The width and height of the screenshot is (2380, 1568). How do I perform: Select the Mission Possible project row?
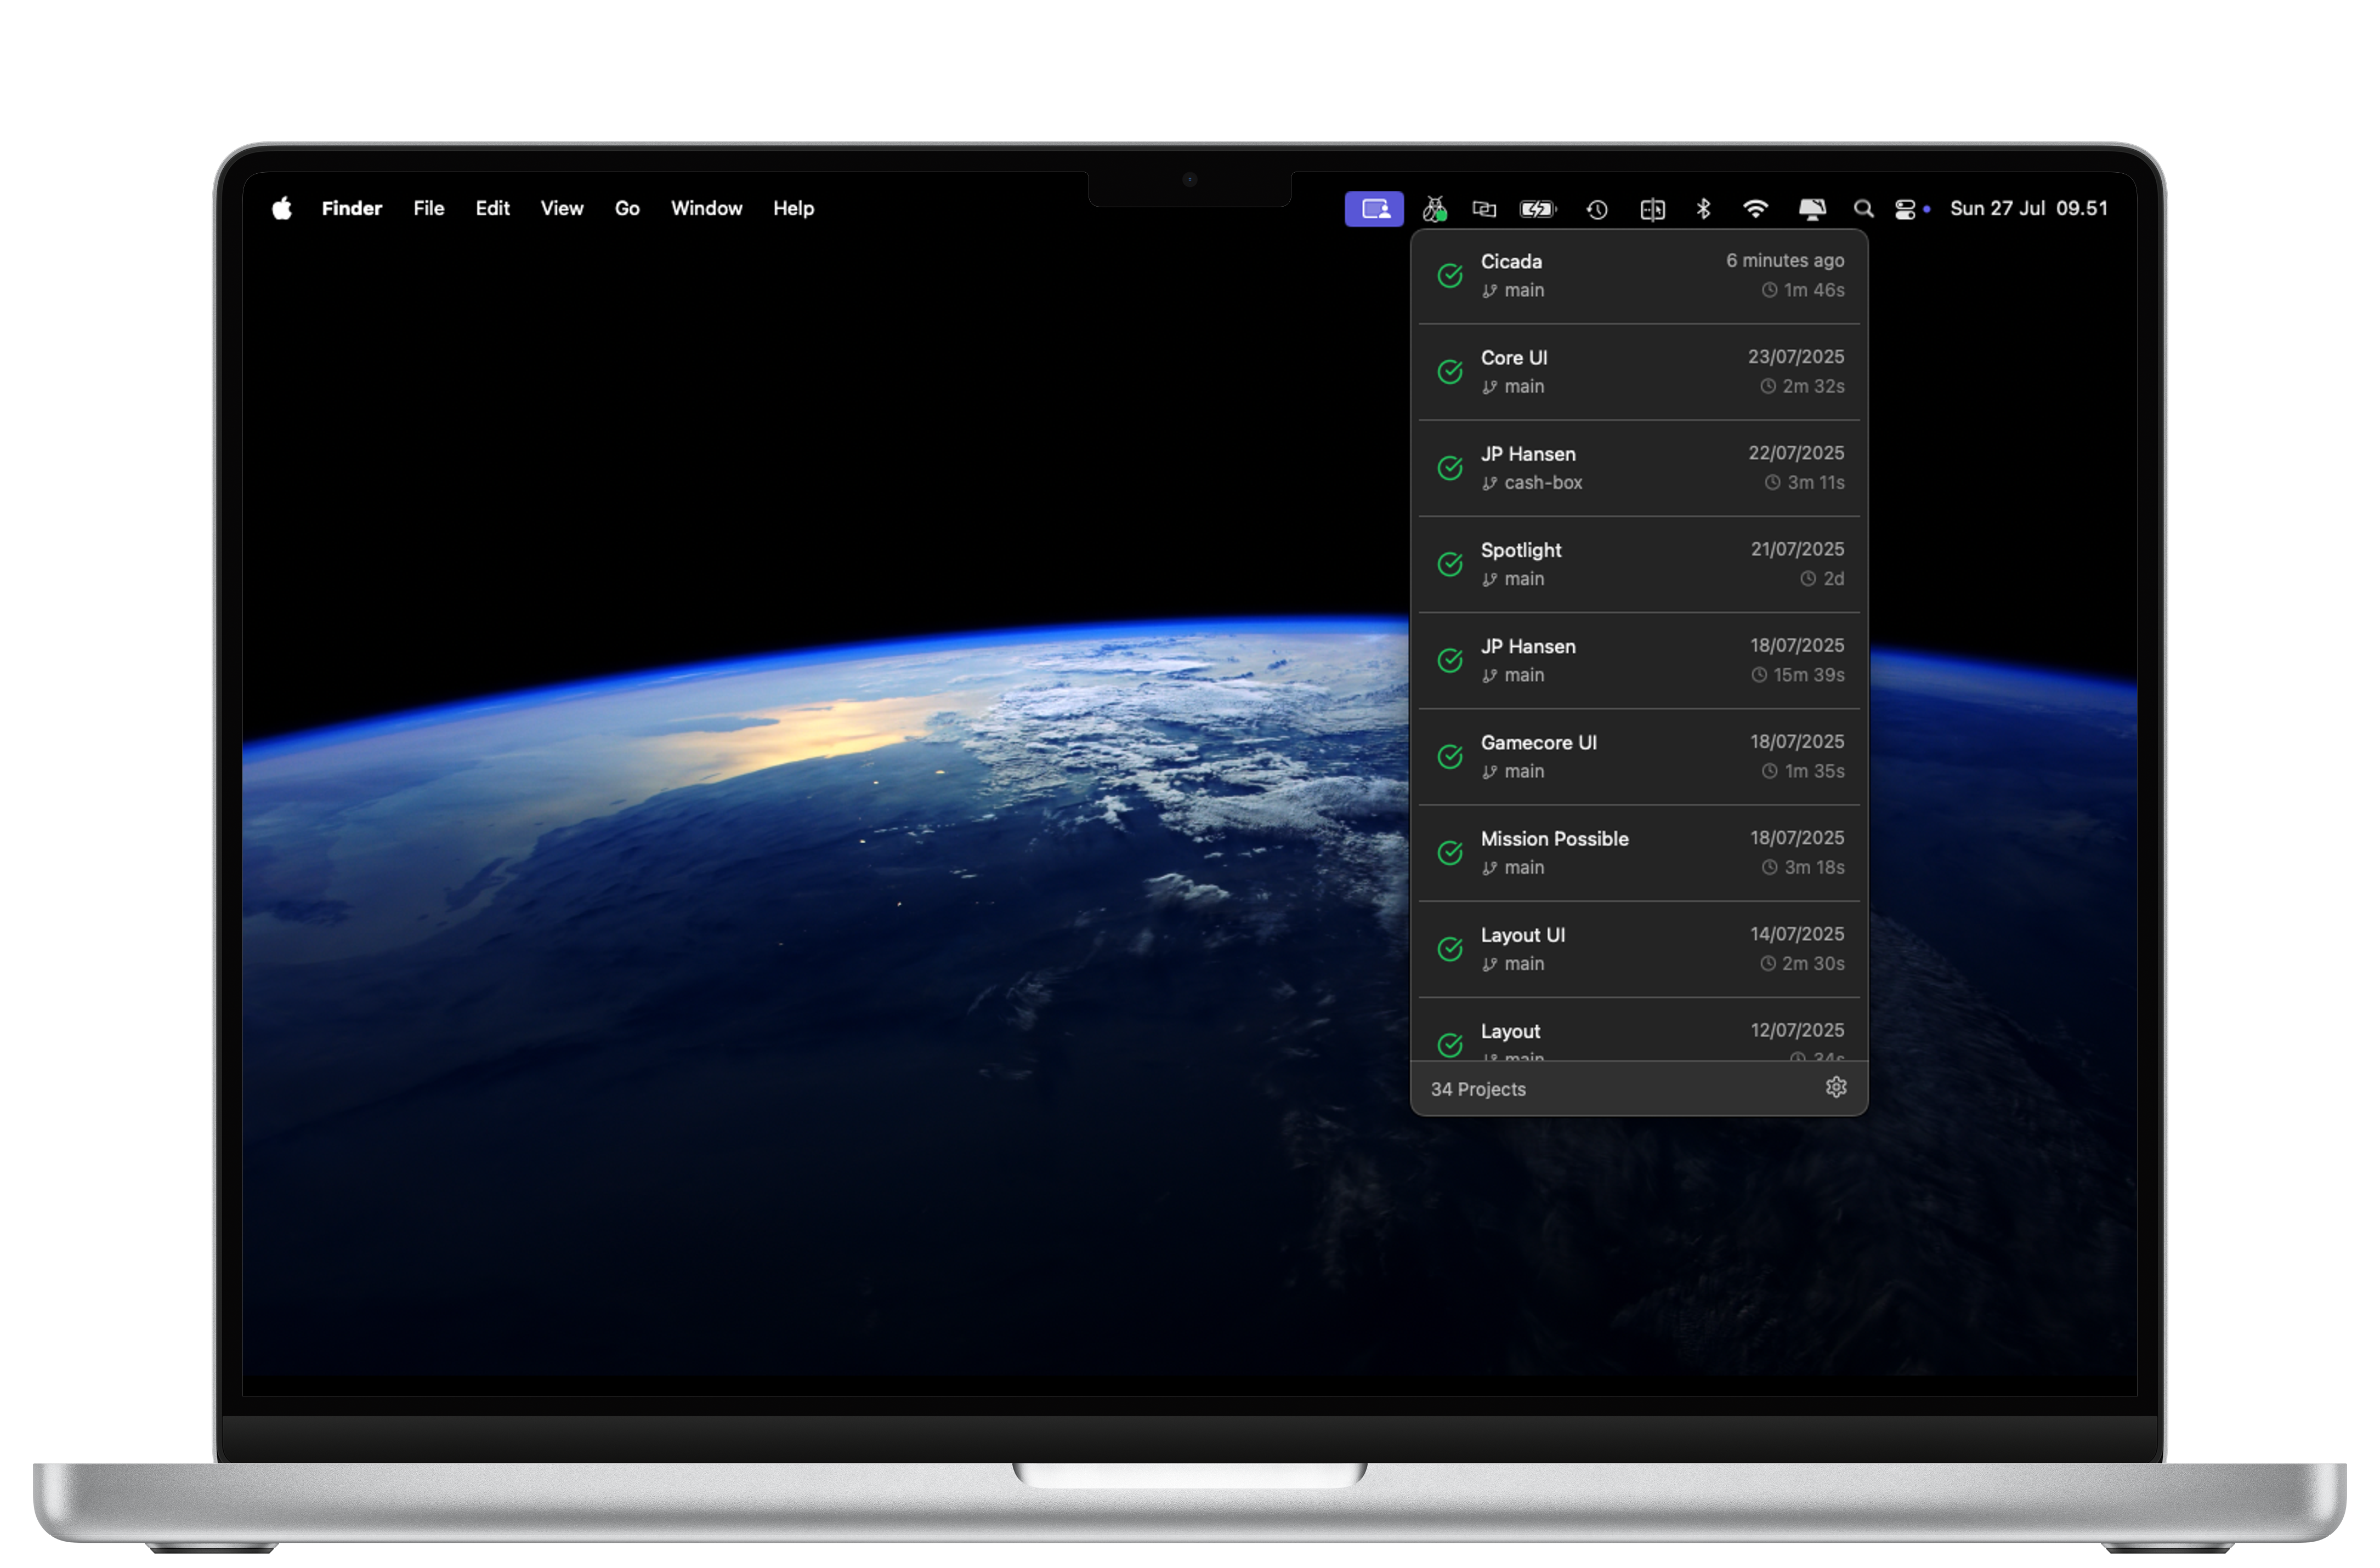[1640, 853]
